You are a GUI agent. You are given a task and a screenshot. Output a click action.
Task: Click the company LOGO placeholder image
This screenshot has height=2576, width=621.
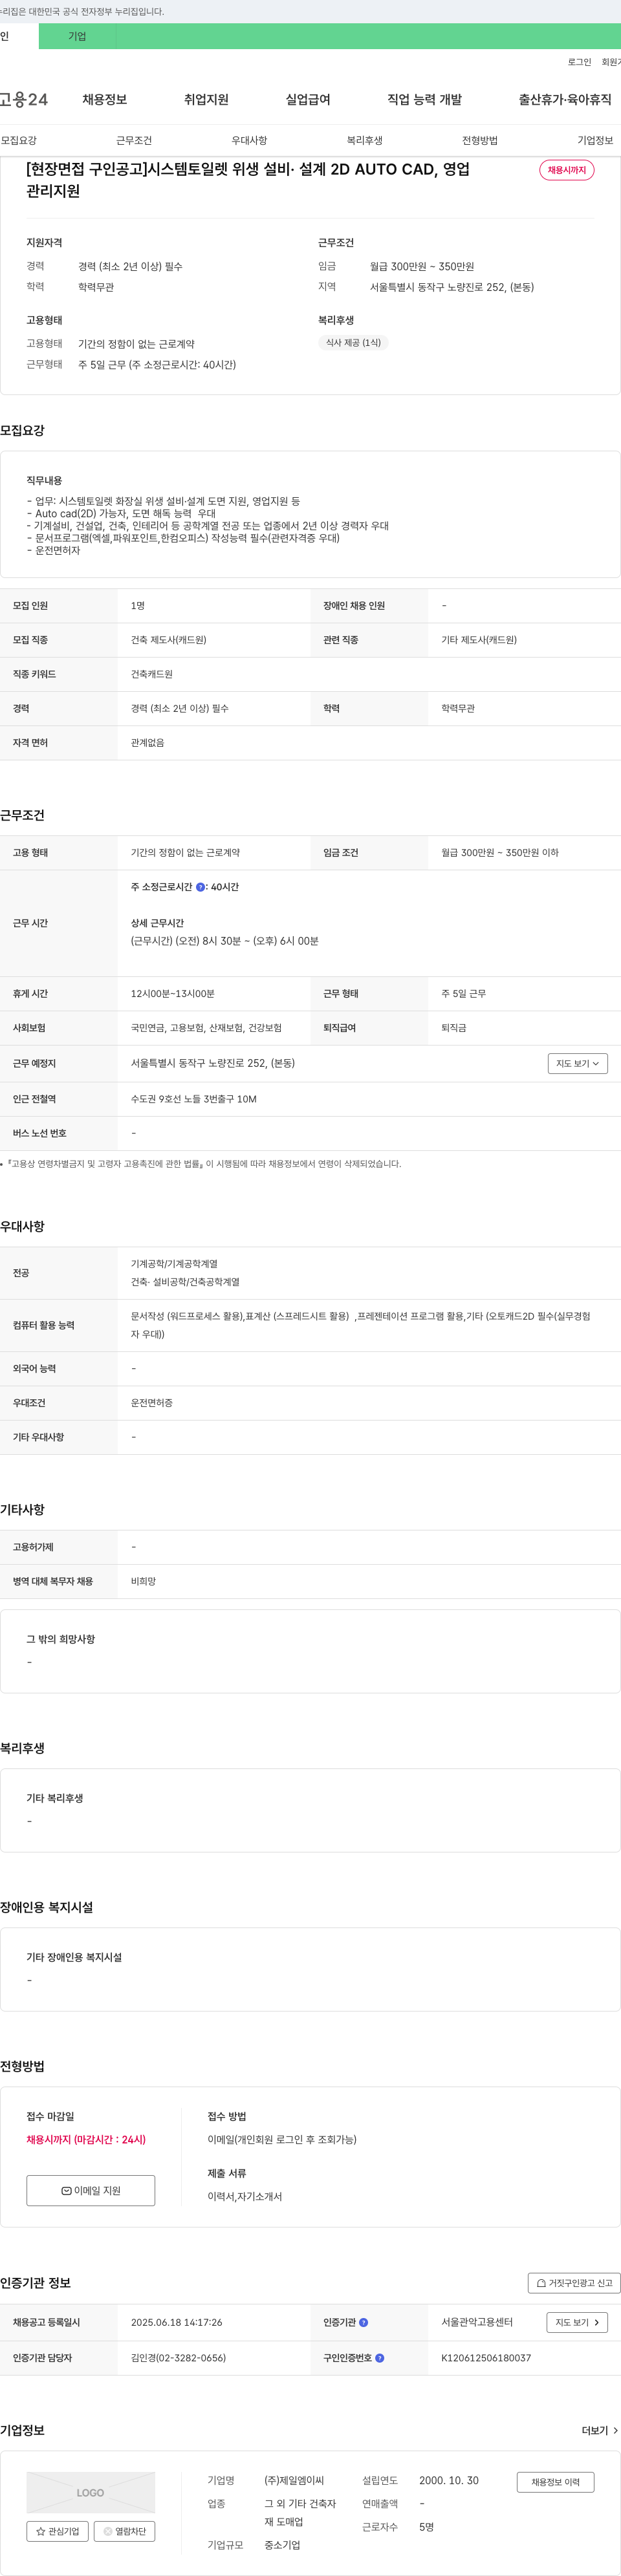coord(91,2492)
